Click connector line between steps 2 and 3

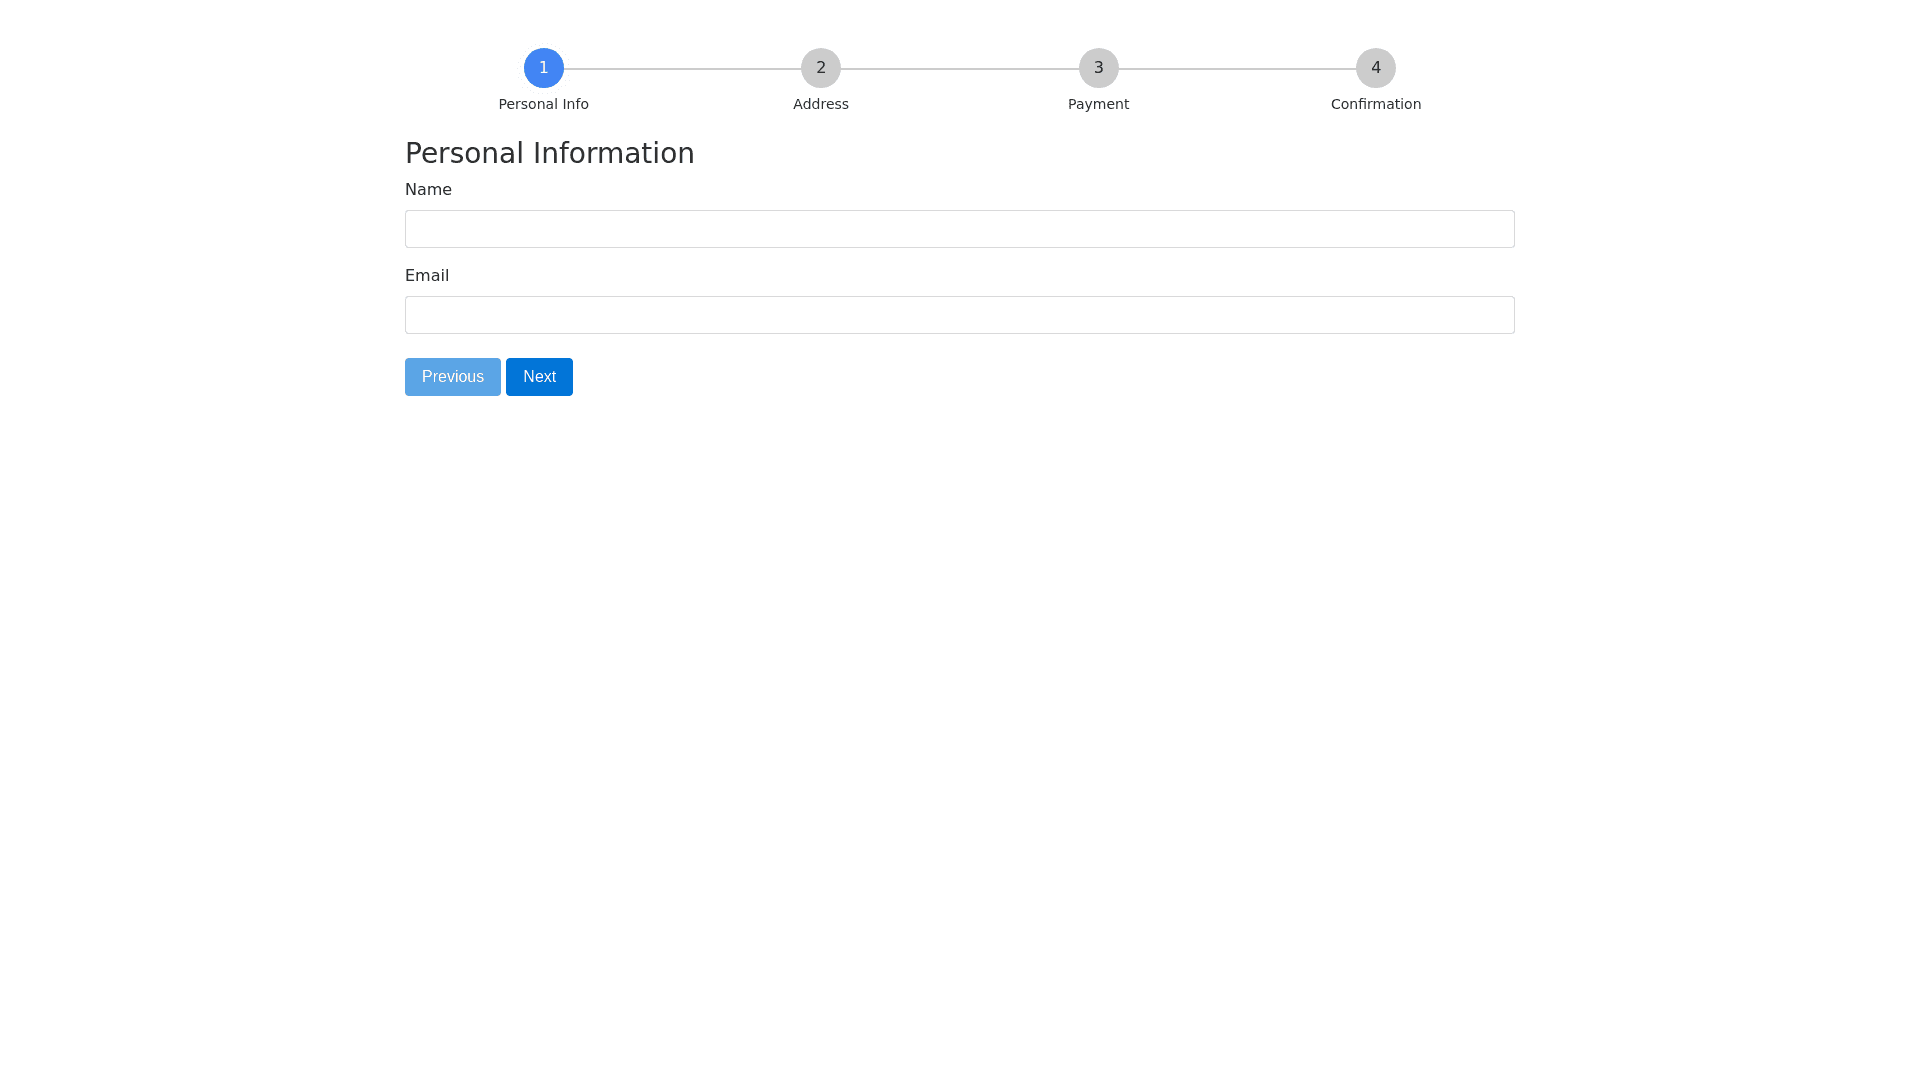[x=959, y=69]
